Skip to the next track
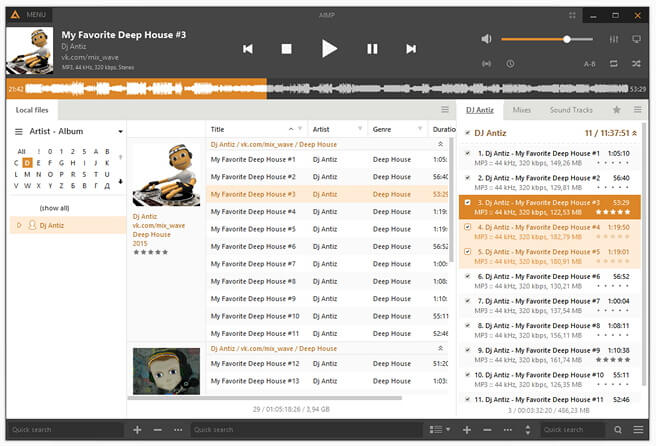Viewport: 656px width, 446px height. pyautogui.click(x=411, y=49)
